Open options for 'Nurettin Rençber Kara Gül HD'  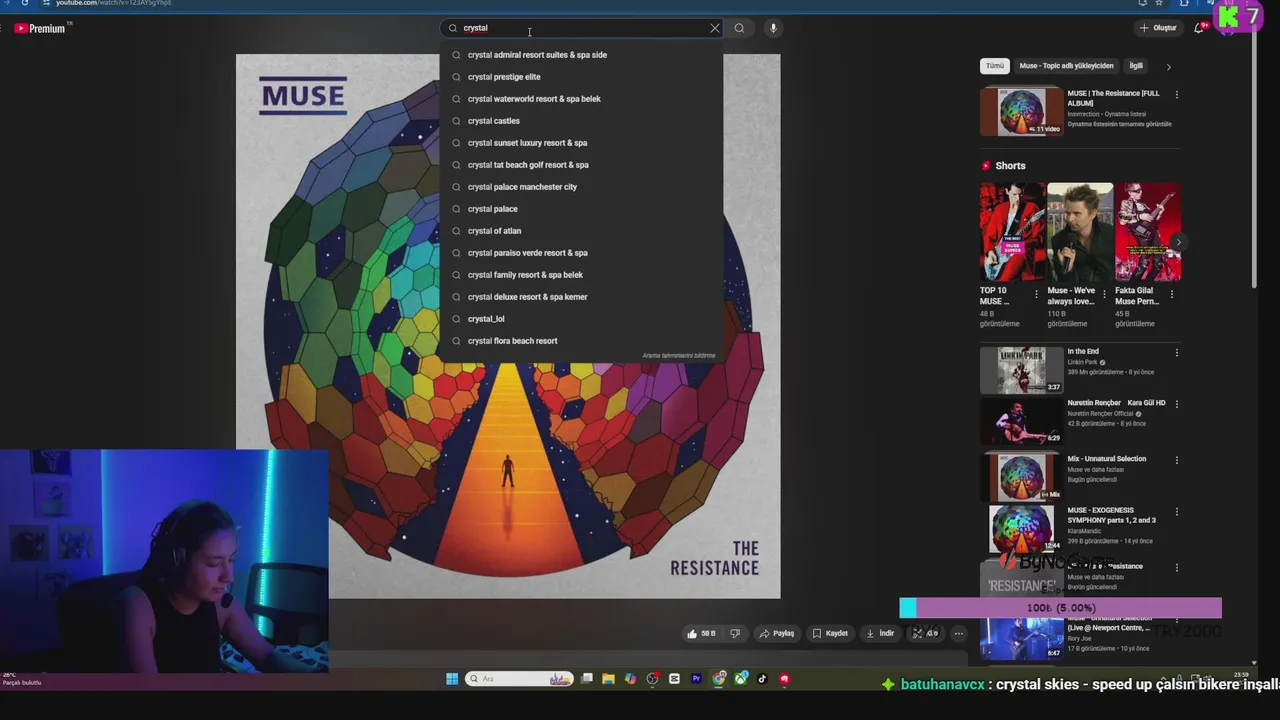pos(1176,404)
